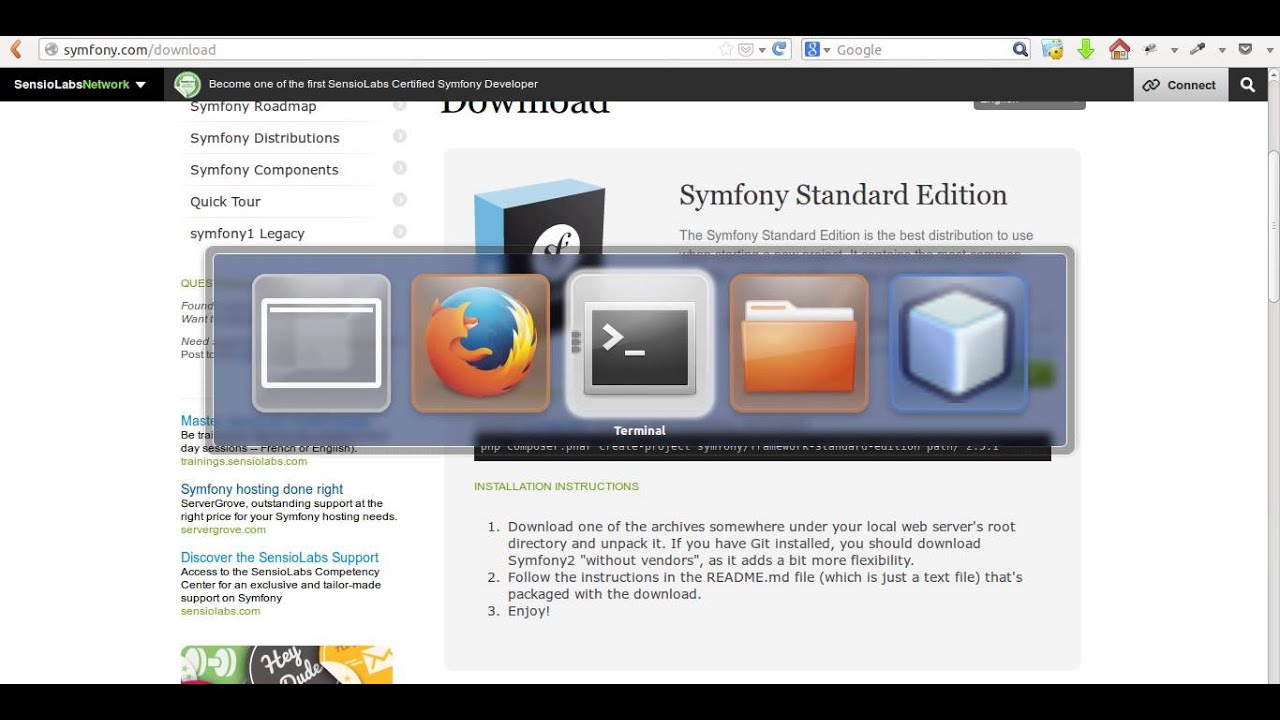Screen dimensions: 1280x720
Task: Open symfony1 Legacy sidebar item
Action: click(247, 234)
